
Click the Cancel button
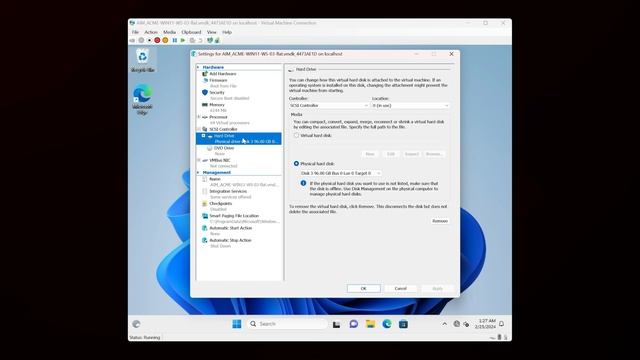(400, 289)
